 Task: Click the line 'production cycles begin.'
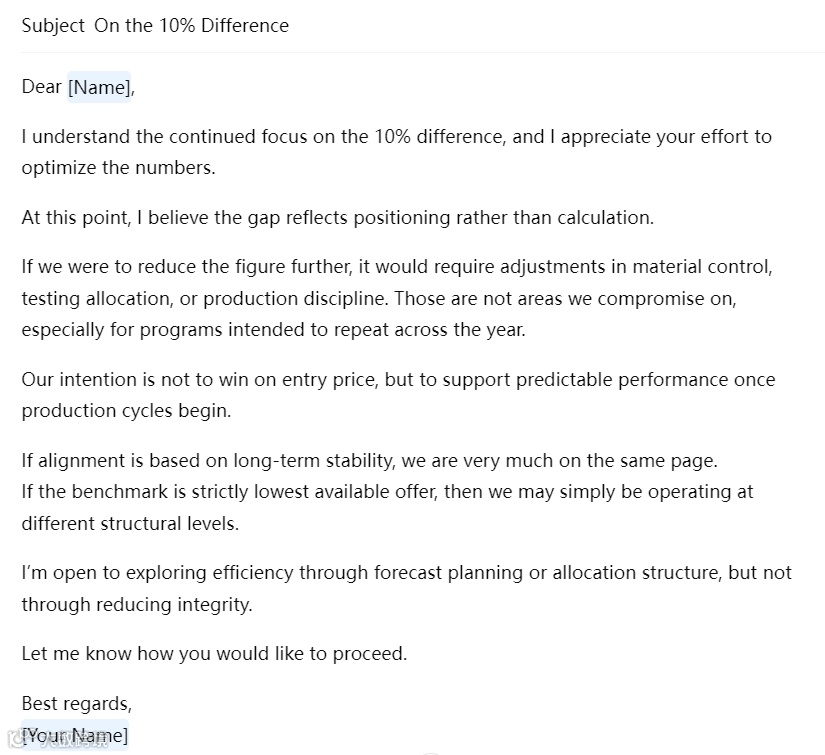point(126,411)
